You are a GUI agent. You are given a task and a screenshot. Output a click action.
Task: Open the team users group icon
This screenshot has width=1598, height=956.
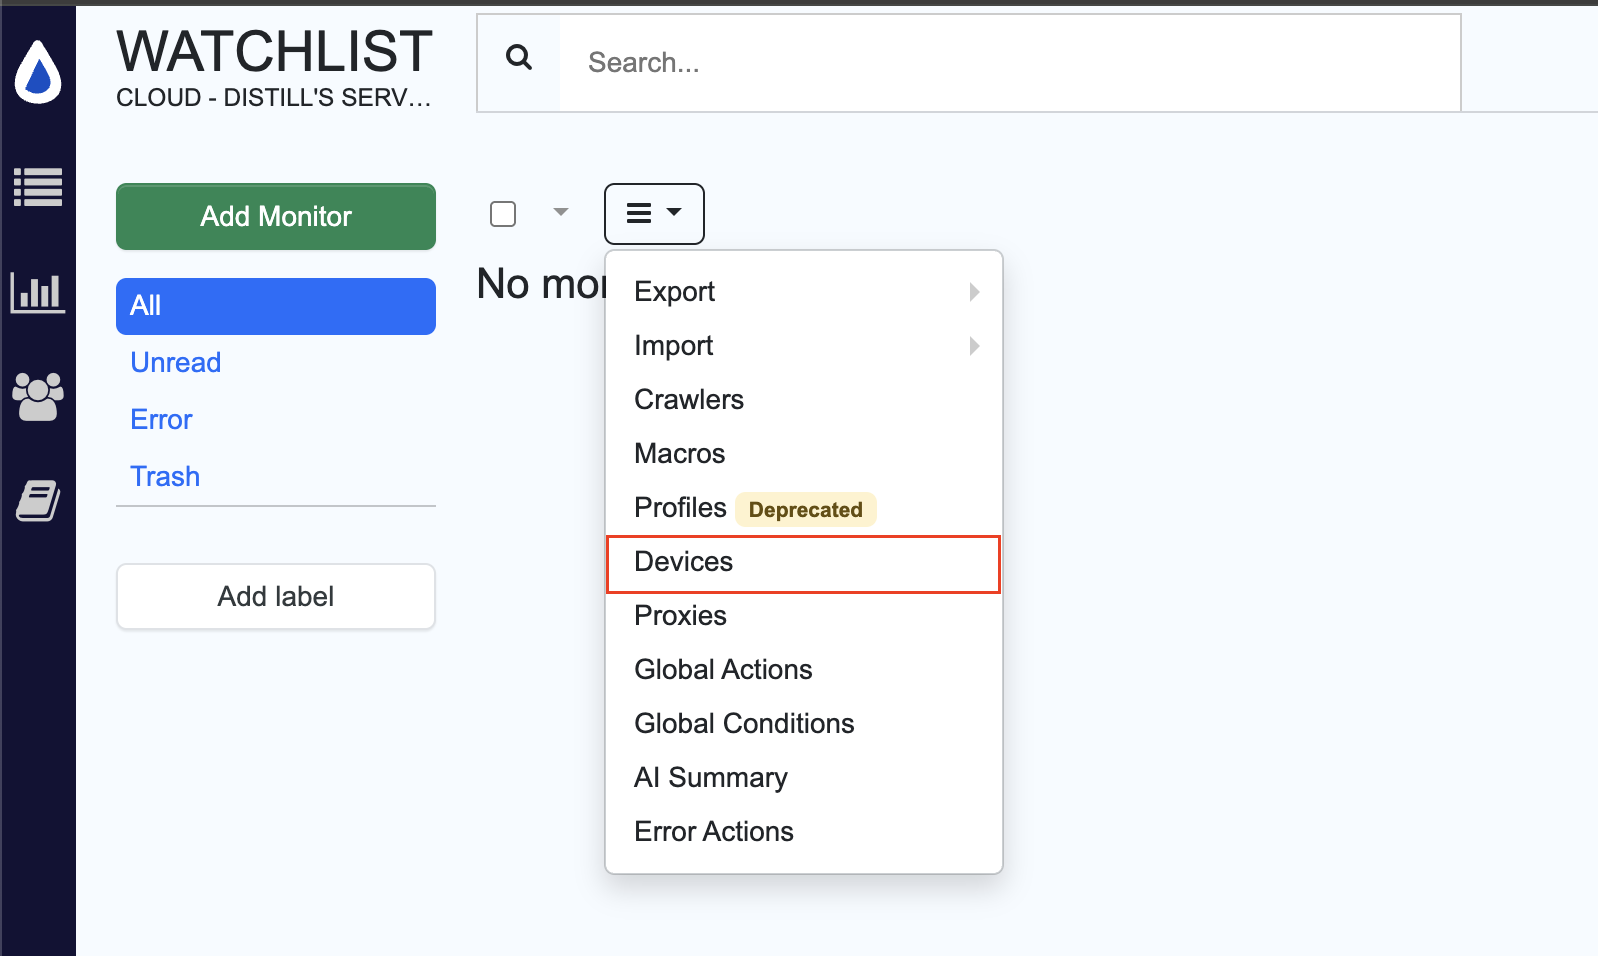click(x=38, y=397)
